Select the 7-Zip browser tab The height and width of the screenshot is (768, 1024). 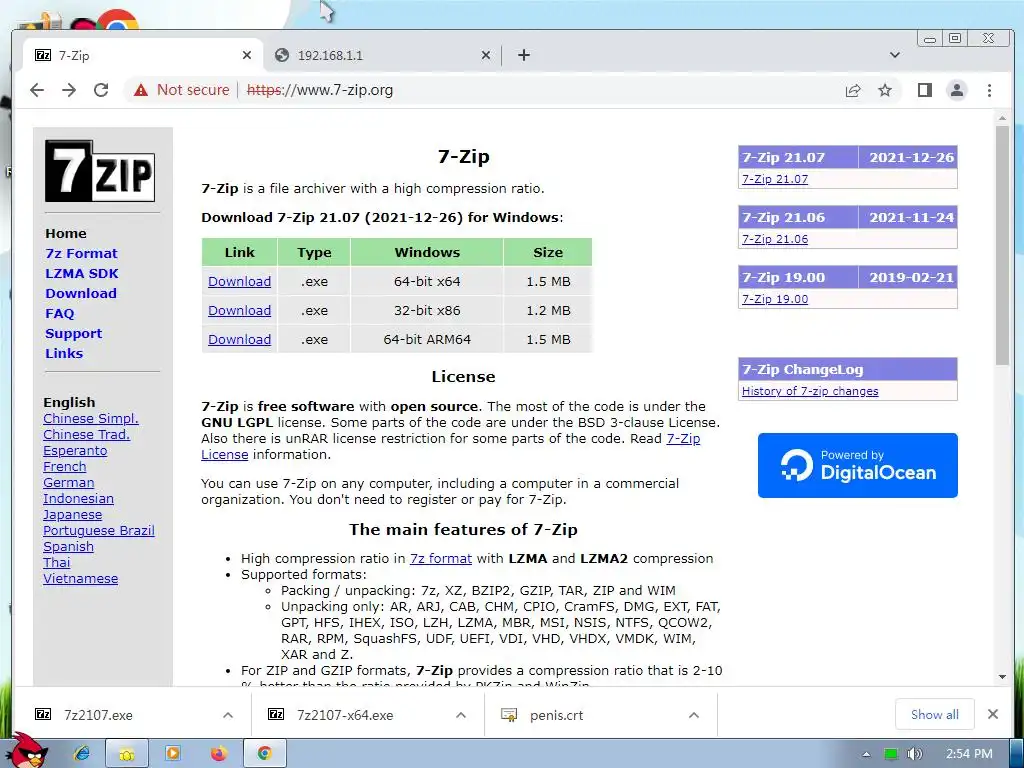[144, 56]
